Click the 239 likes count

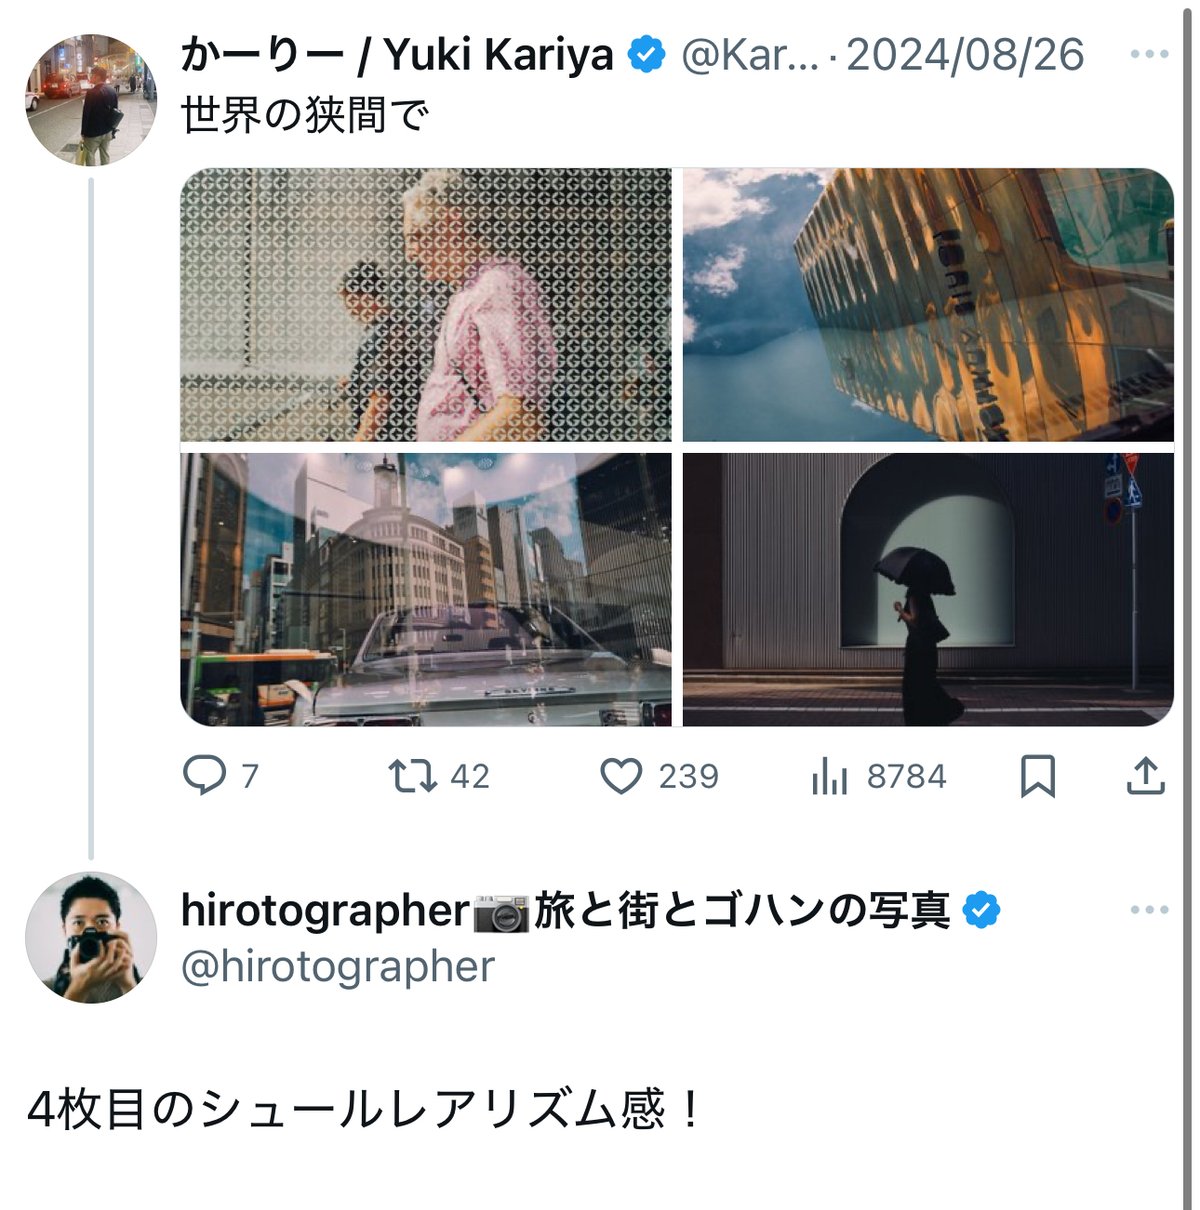(x=687, y=776)
